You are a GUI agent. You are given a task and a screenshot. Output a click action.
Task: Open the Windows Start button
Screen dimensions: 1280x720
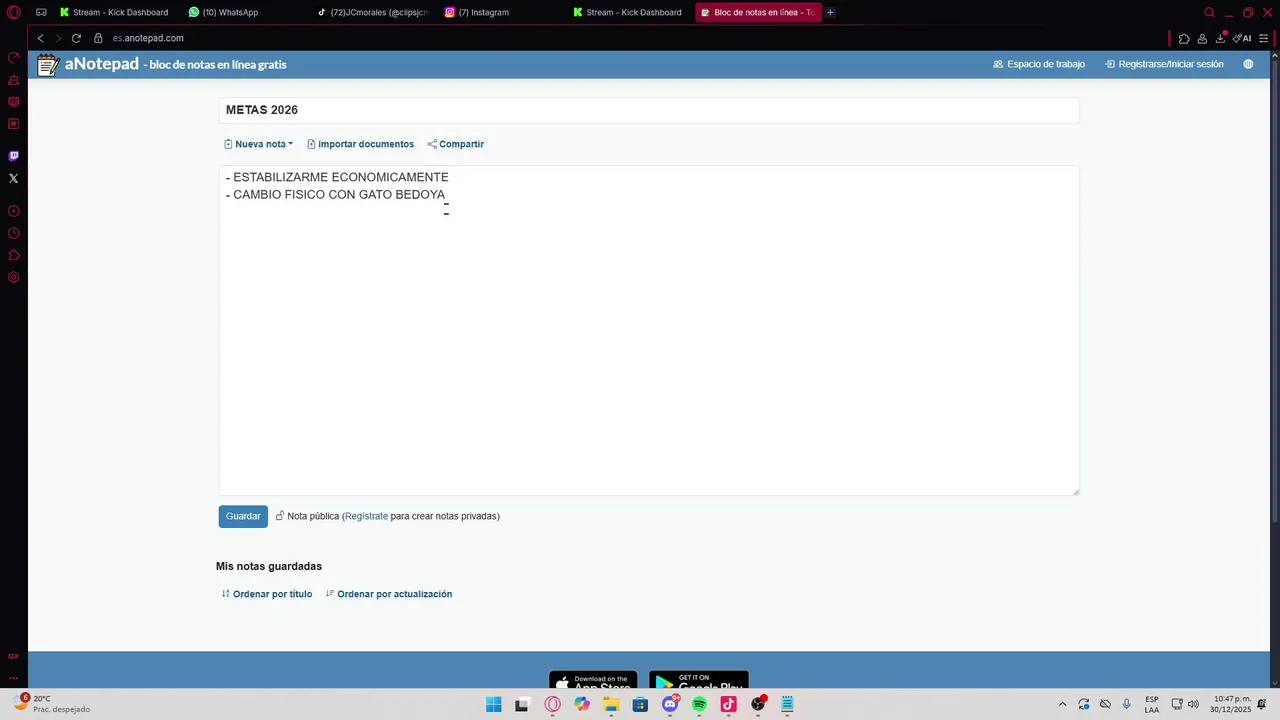[493, 704]
